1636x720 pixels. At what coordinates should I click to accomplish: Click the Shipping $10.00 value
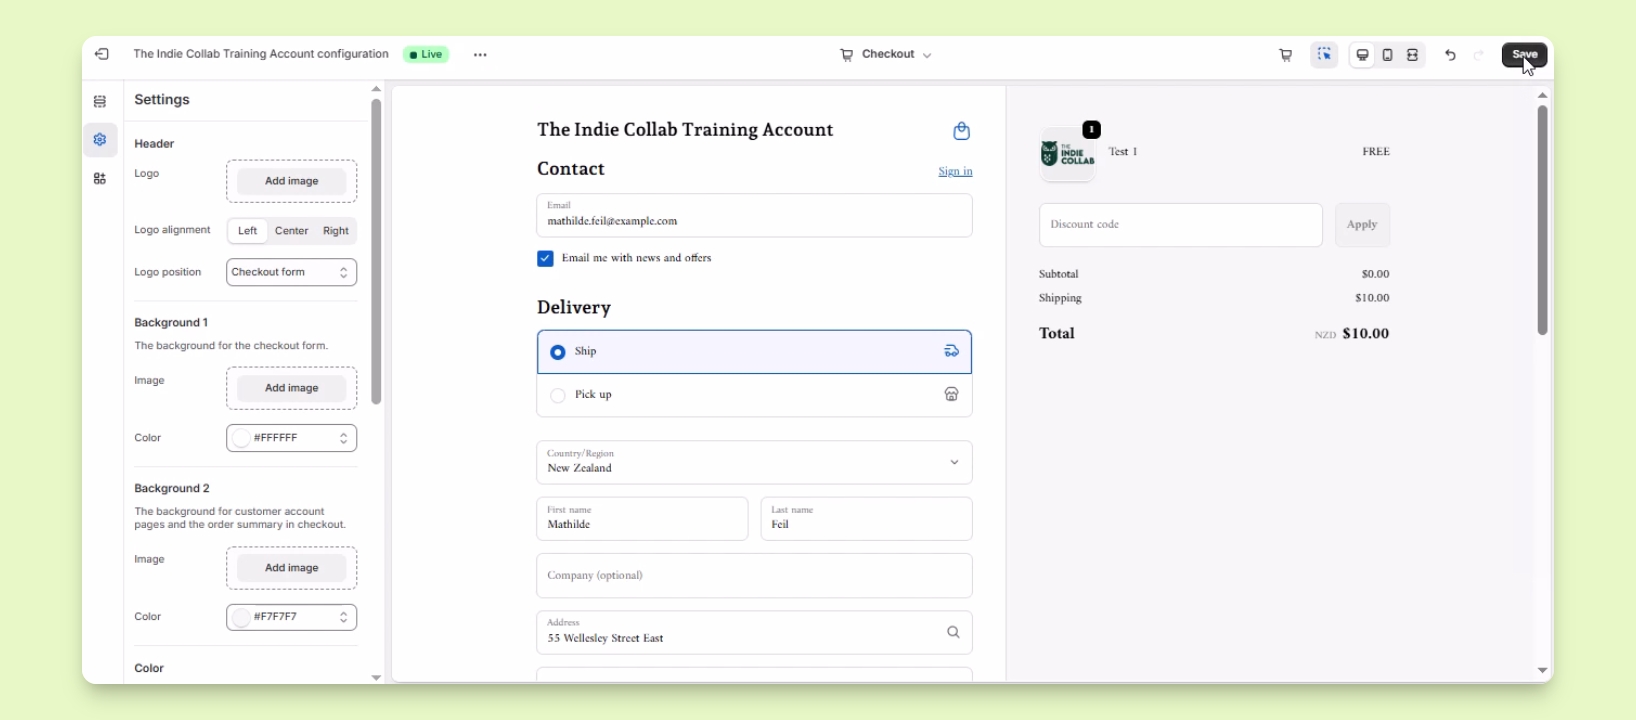point(1372,298)
